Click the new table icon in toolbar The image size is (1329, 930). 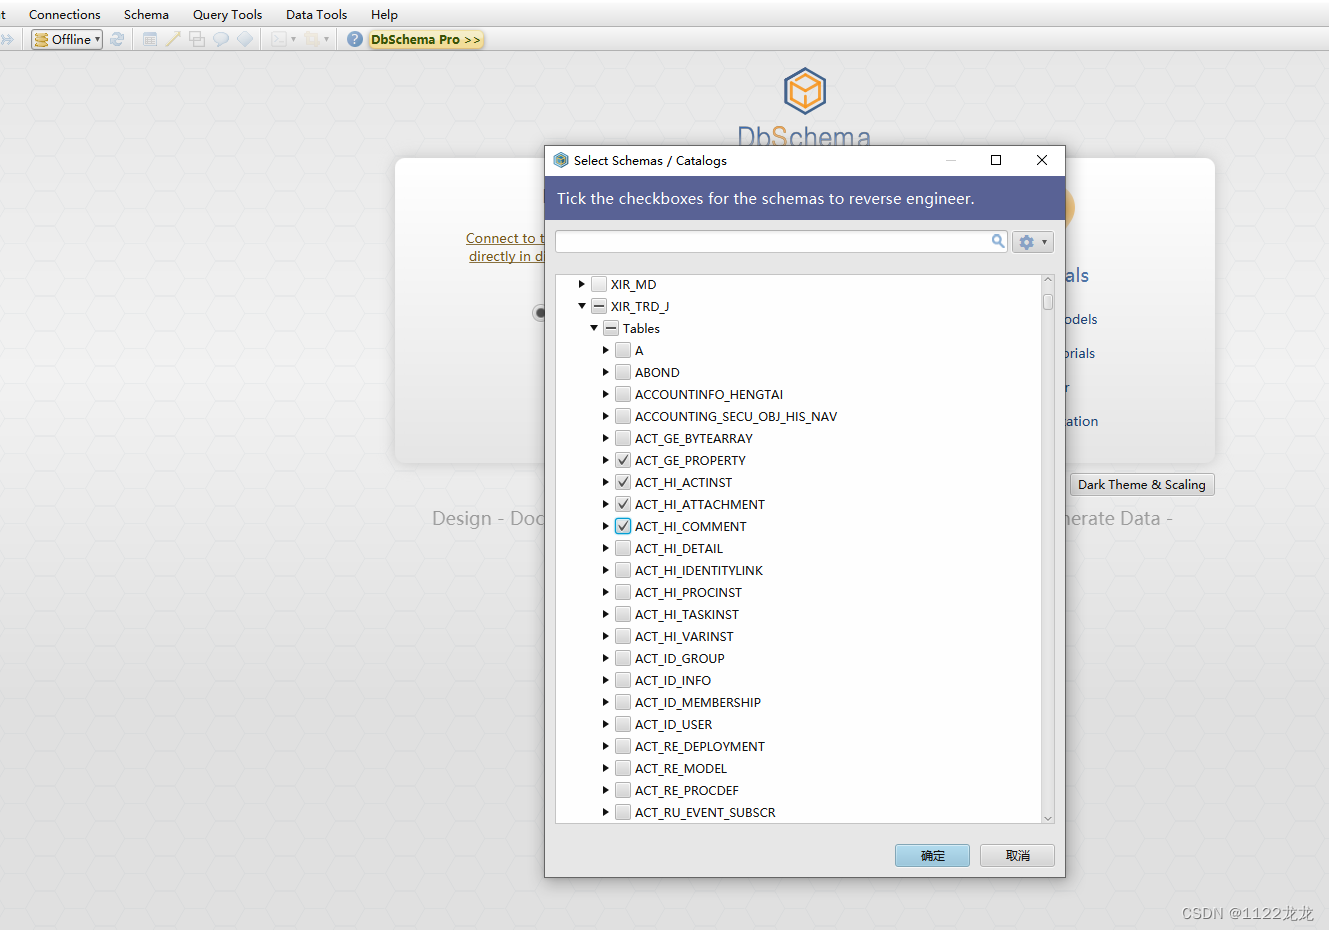click(150, 39)
